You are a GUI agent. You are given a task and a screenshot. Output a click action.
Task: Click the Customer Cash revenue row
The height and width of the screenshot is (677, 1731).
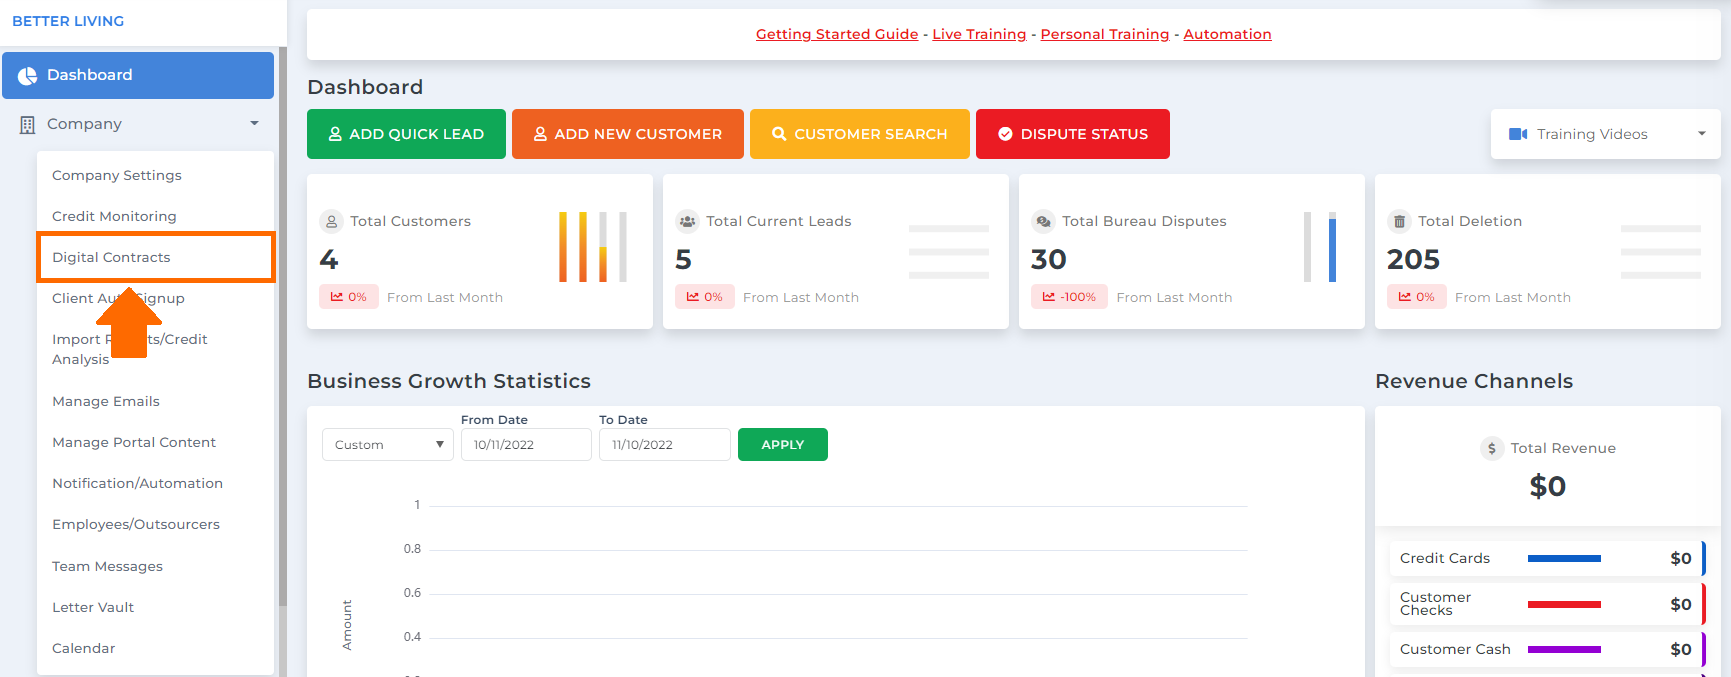1547,650
